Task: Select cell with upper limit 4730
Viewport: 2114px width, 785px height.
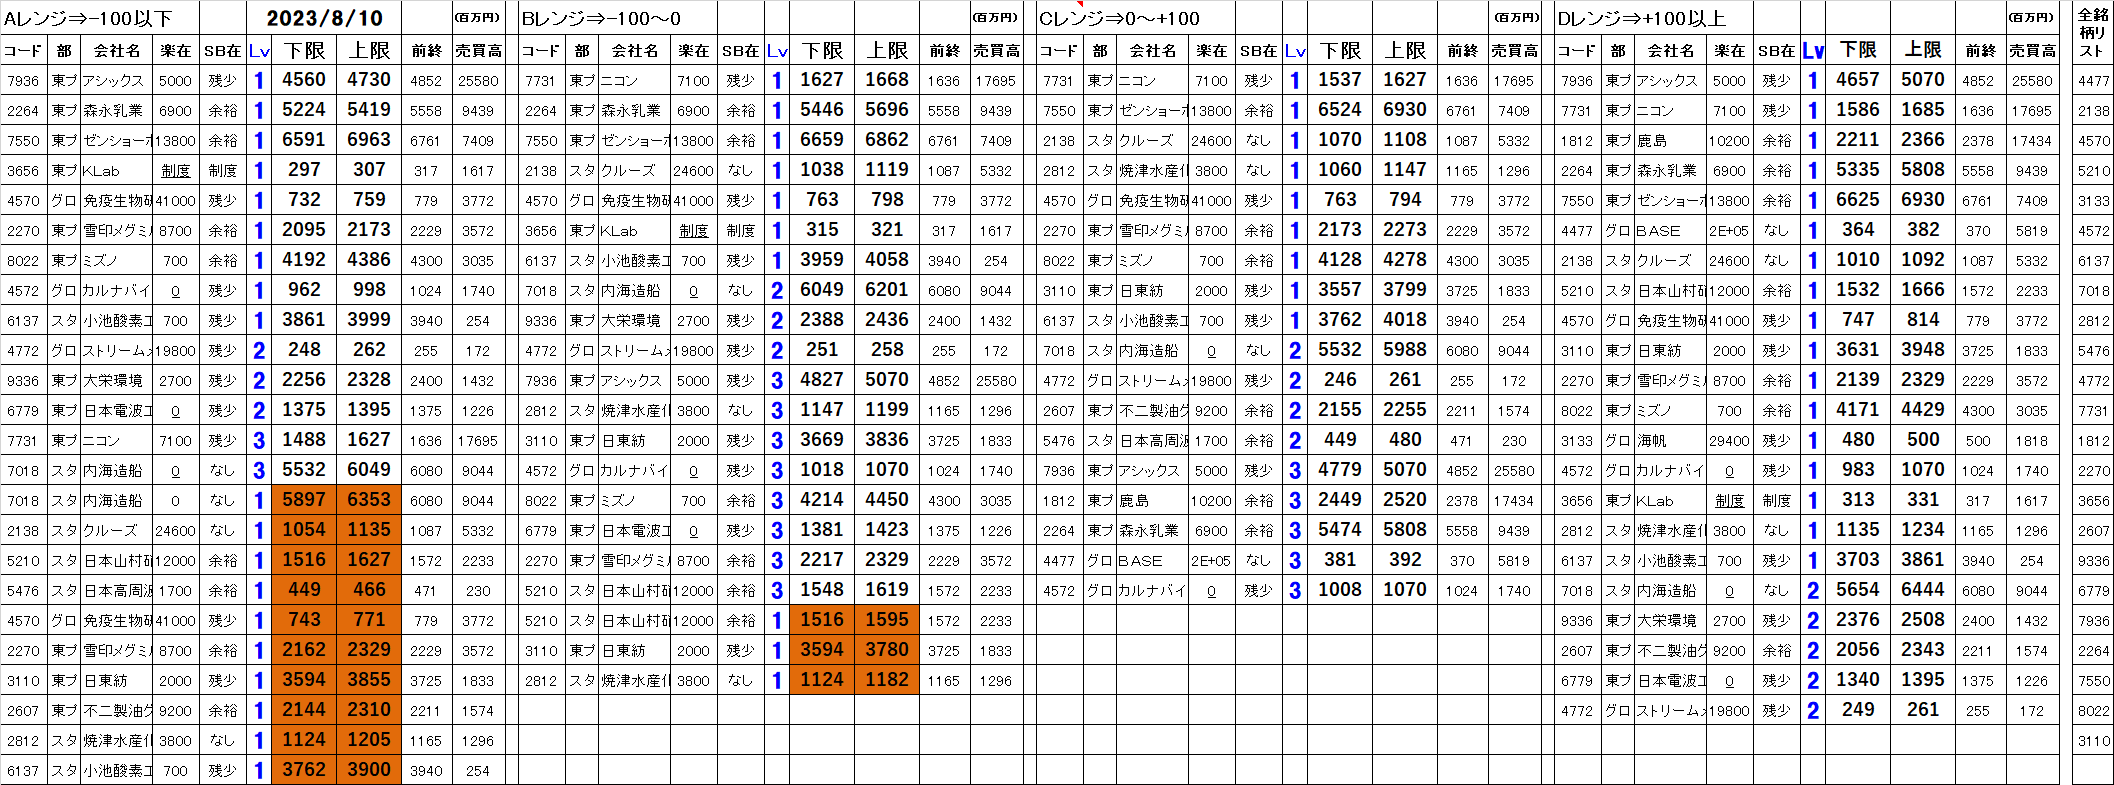Action: pyautogui.click(x=369, y=80)
